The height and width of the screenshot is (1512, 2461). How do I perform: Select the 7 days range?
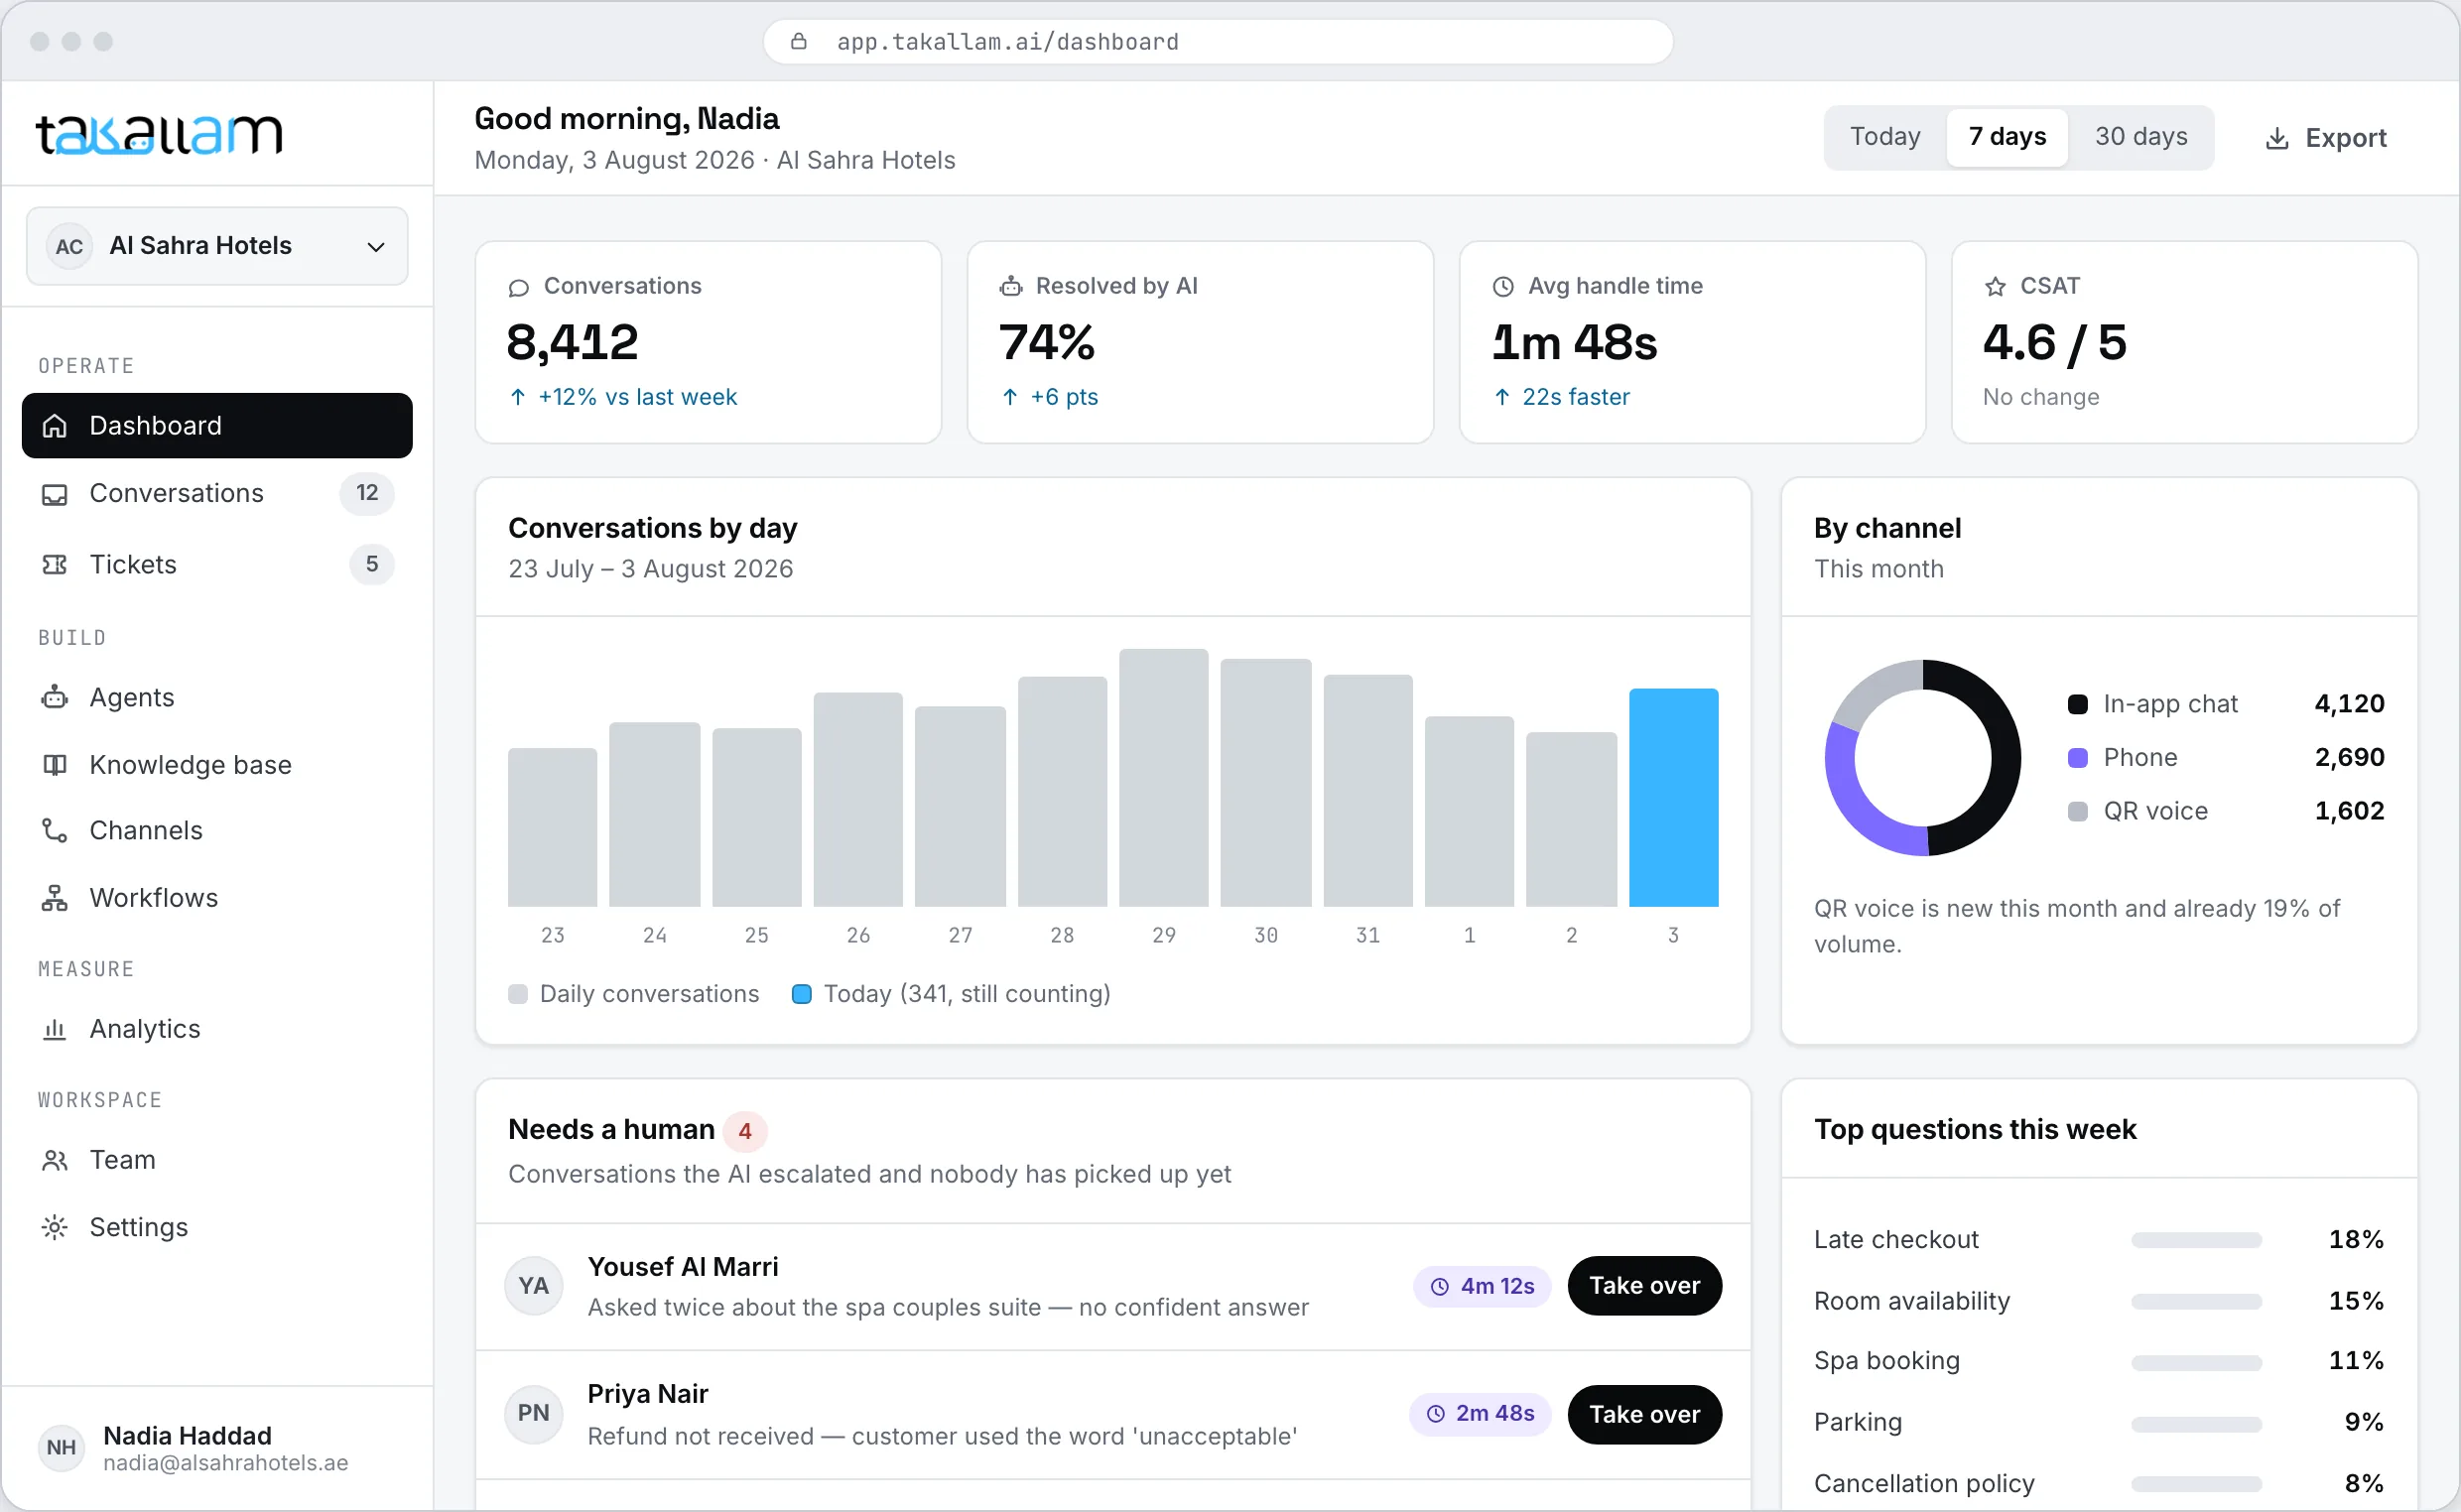pos(2007,137)
